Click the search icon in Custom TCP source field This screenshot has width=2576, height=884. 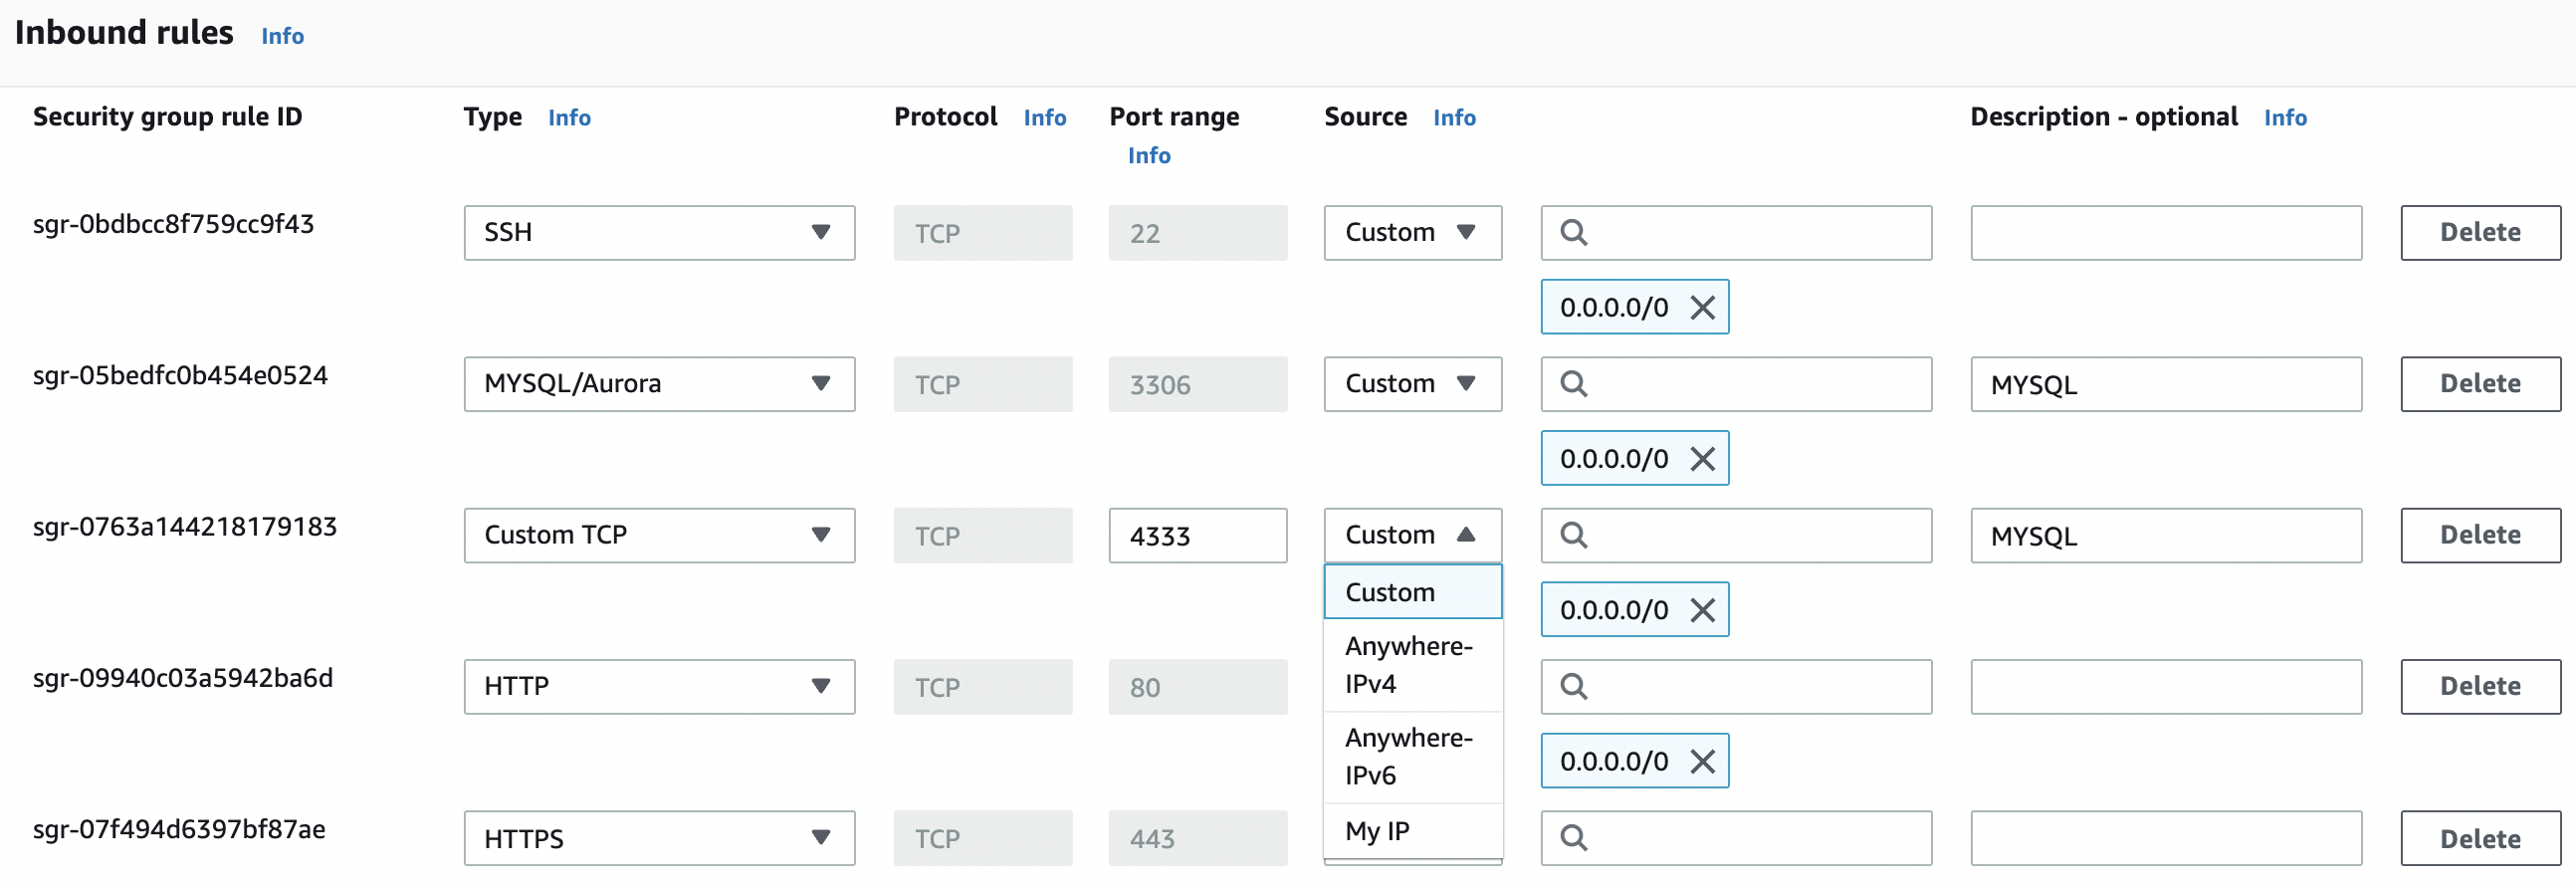pyautogui.click(x=1574, y=535)
